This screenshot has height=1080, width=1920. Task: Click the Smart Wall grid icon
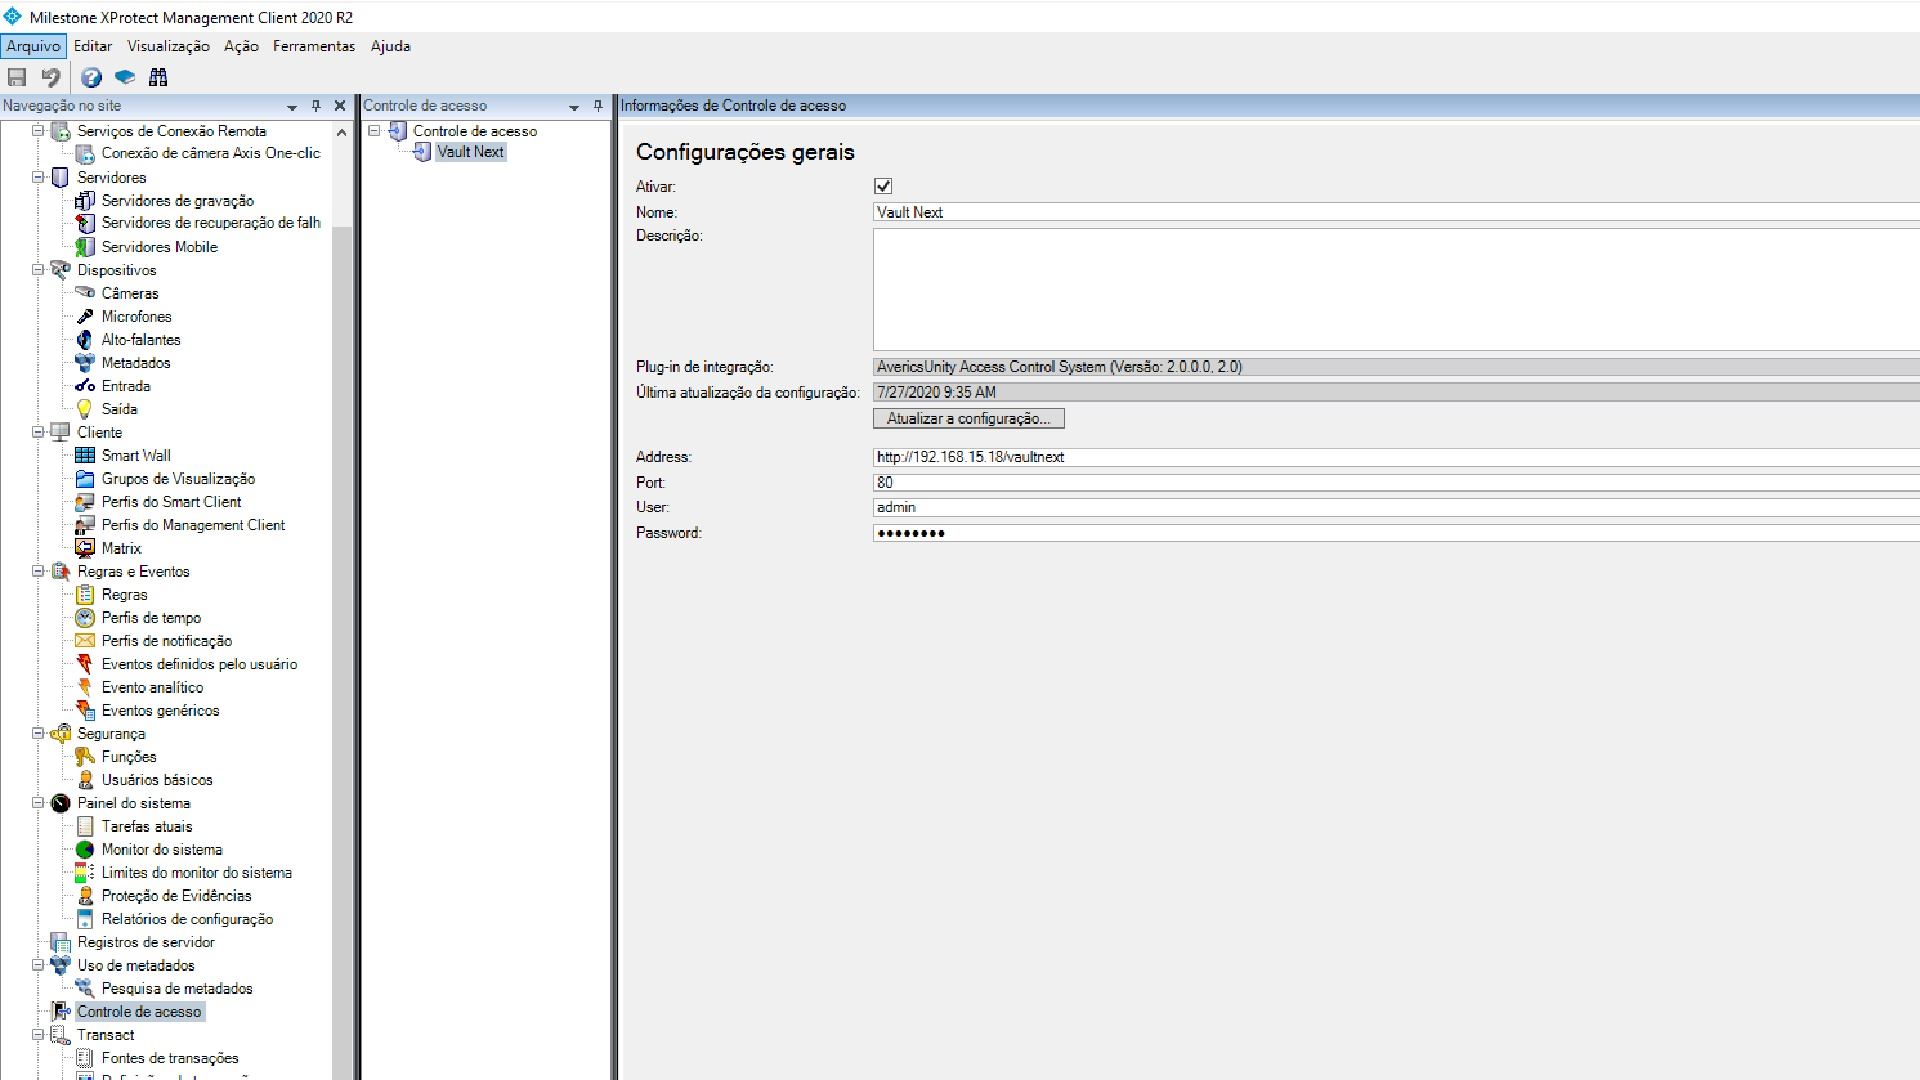(85, 455)
